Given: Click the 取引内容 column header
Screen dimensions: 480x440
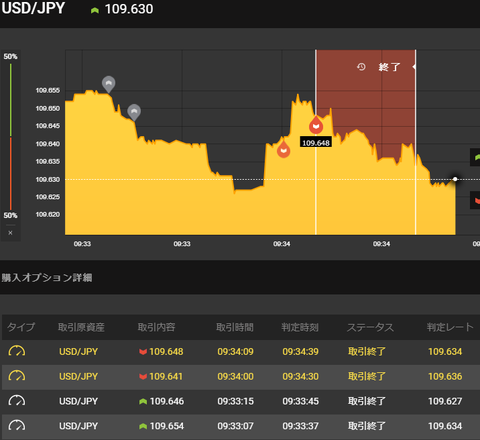Looking at the screenshot, I should [156, 327].
